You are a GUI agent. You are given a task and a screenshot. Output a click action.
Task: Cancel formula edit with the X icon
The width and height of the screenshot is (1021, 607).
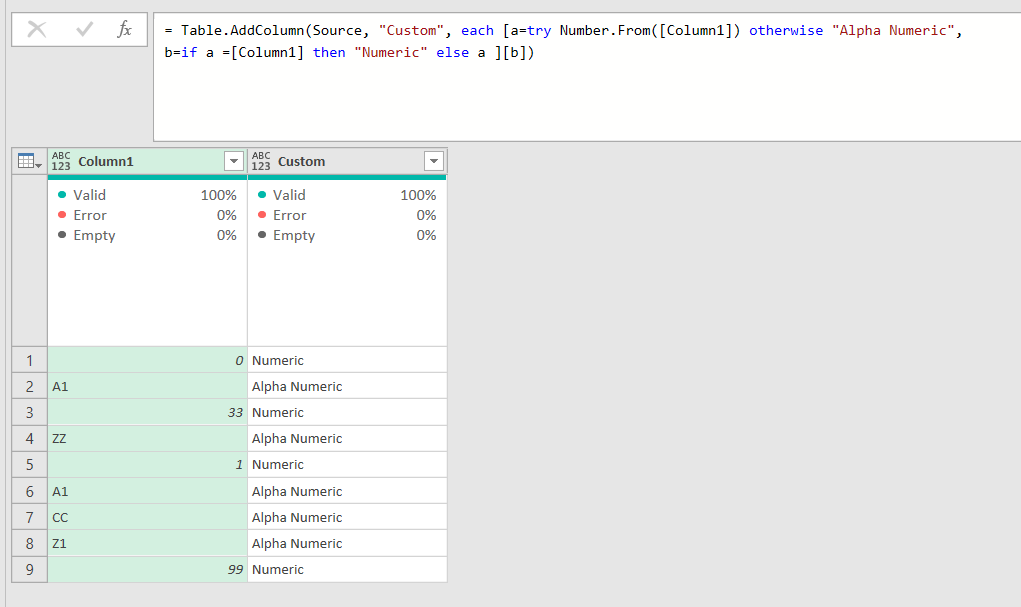(37, 29)
